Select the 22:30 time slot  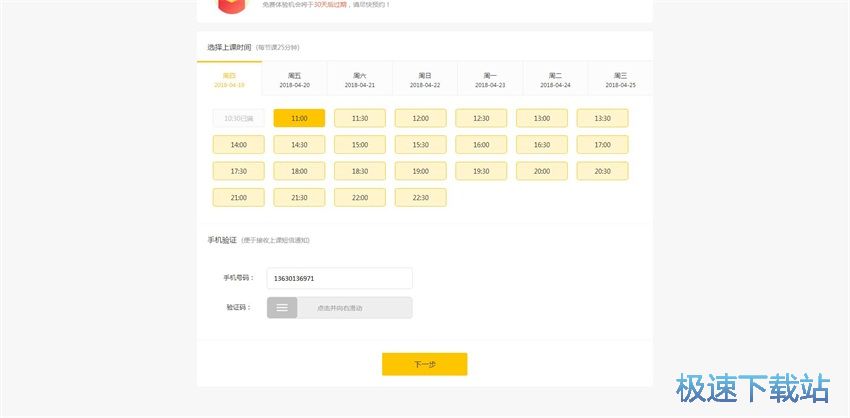pos(421,198)
